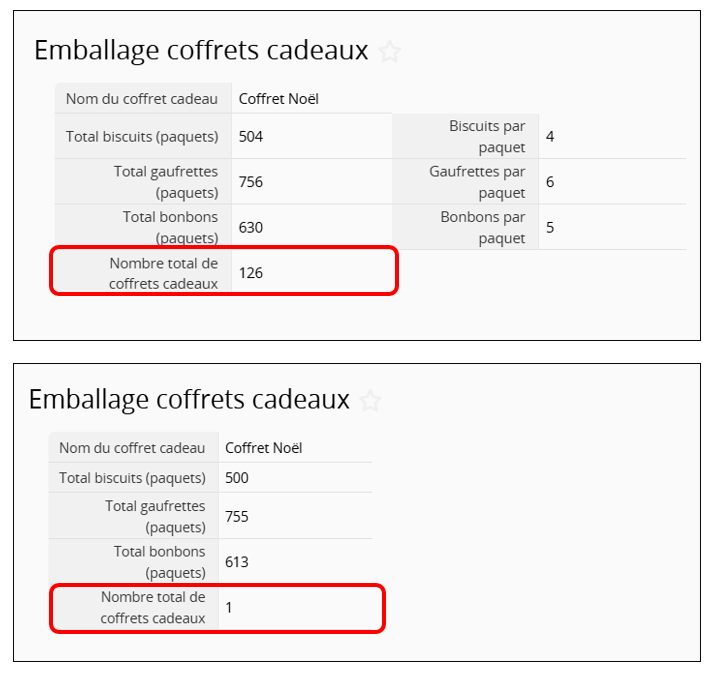The image size is (706, 677).
Task: Click the "Bonbons par paquet" label
Action: click(x=483, y=227)
